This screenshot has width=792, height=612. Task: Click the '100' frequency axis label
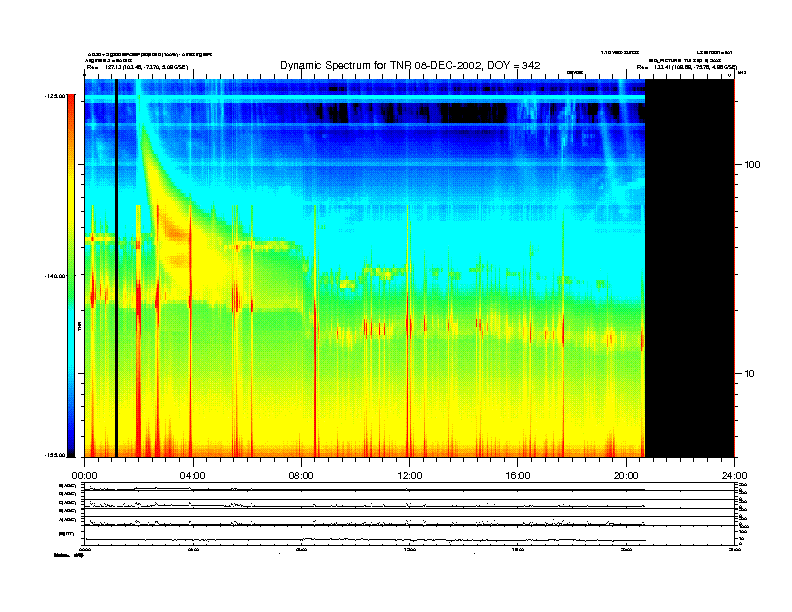pyautogui.click(x=752, y=165)
